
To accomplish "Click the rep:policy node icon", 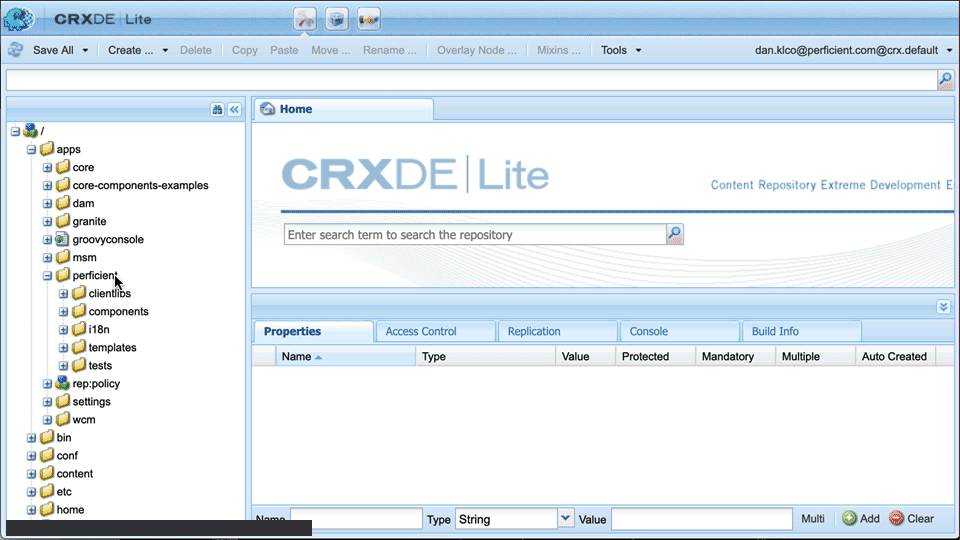I will click(x=62, y=383).
